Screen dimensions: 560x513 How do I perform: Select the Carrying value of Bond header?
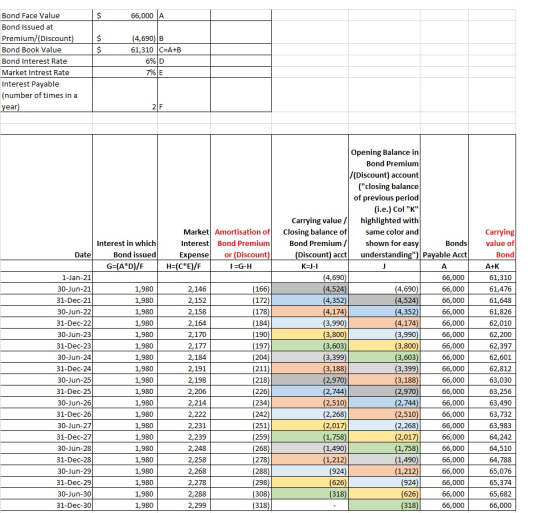492,197
